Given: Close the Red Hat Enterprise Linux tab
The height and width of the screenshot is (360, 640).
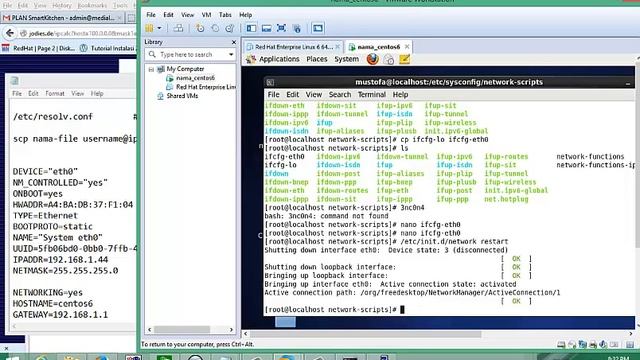Looking at the screenshot, I should 337,47.
